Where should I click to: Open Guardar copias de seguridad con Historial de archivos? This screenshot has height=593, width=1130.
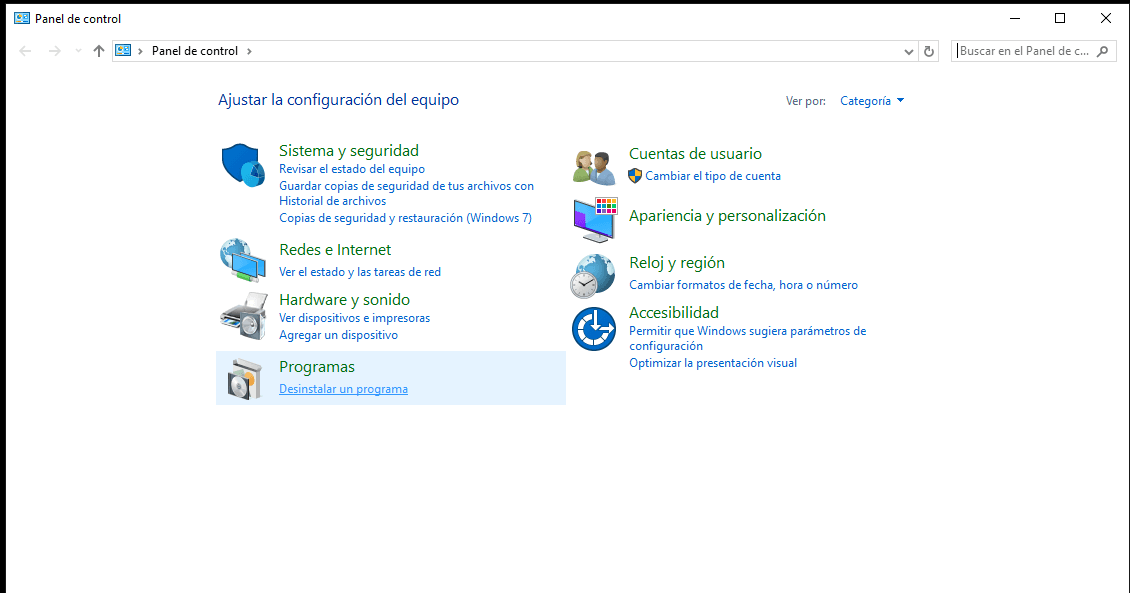coord(406,193)
